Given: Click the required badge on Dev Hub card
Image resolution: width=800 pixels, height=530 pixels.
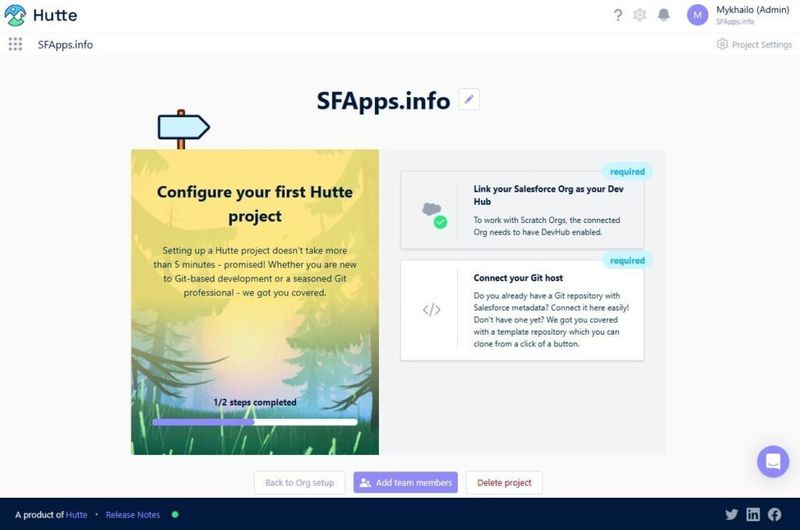Looking at the screenshot, I should [x=627, y=172].
